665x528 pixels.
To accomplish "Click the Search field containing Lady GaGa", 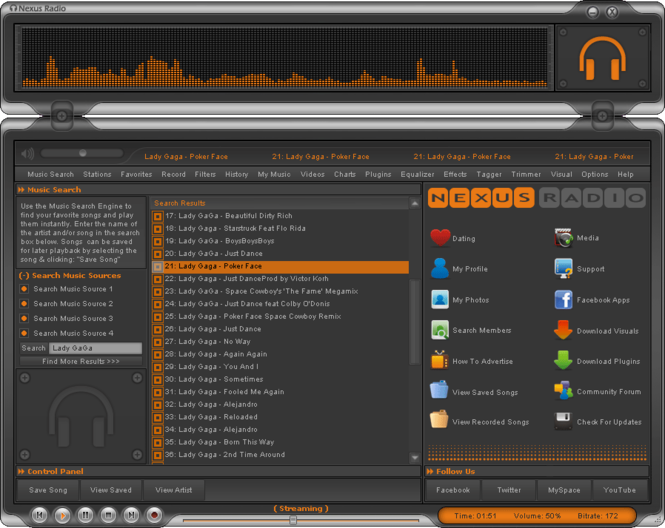I will tap(95, 348).
